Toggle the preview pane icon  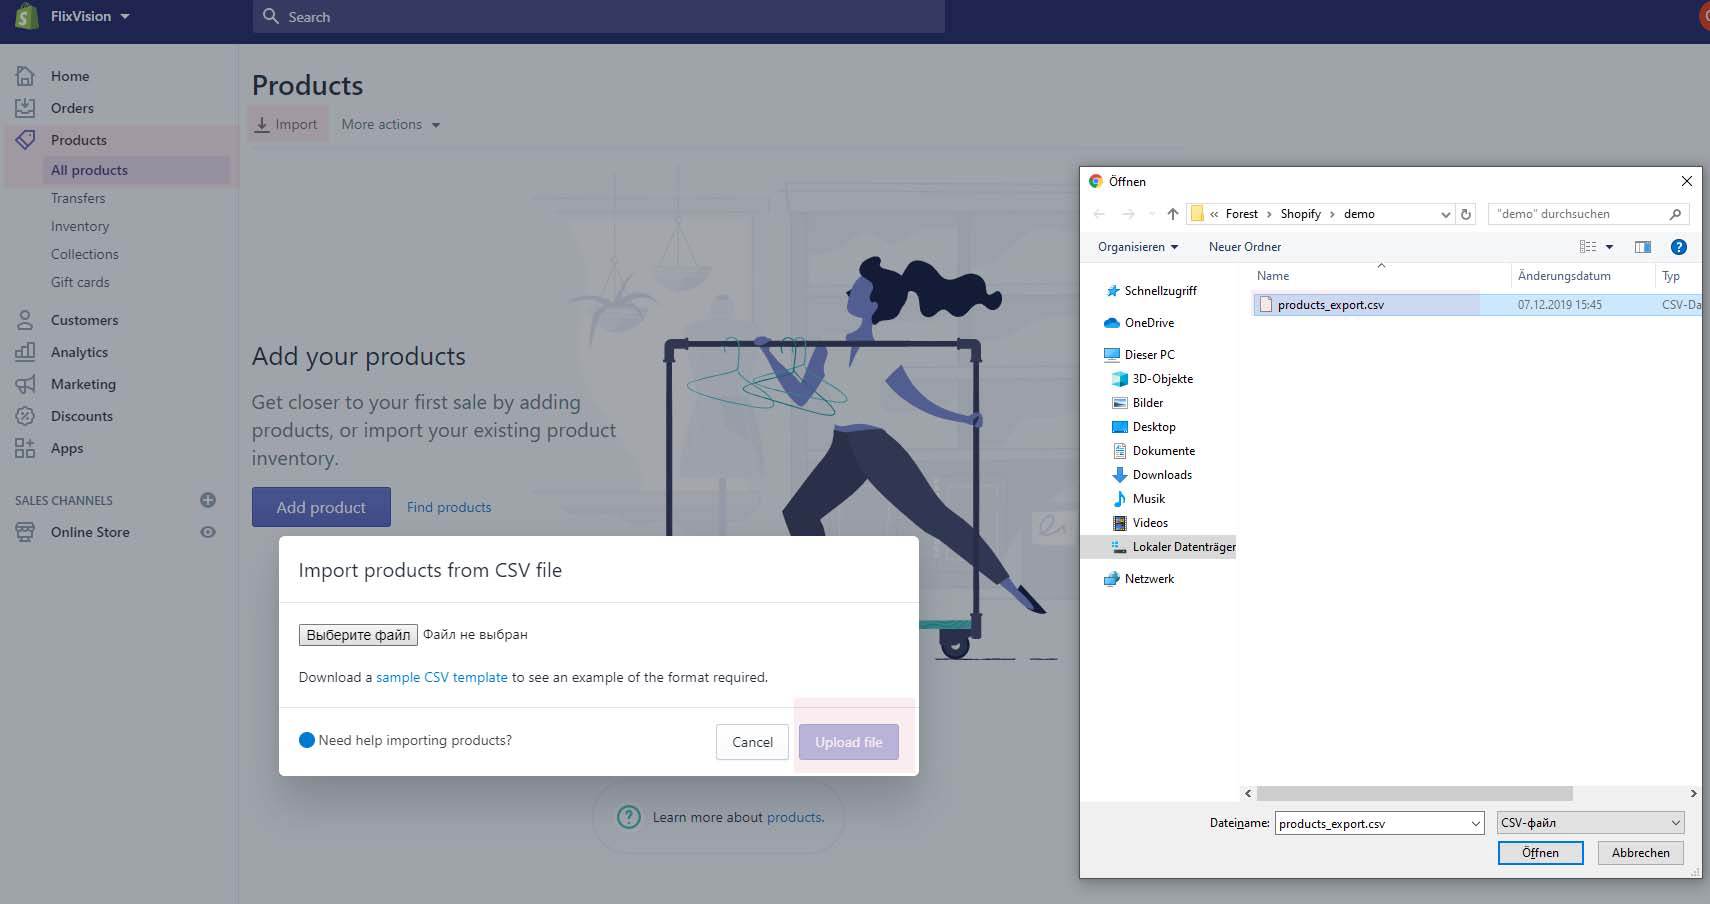point(1642,247)
